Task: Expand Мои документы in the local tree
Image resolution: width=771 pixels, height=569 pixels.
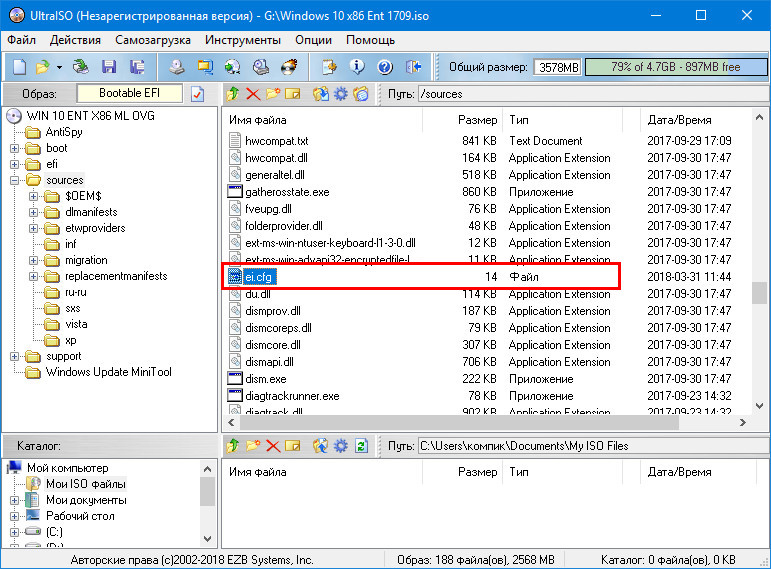Action: (15, 500)
